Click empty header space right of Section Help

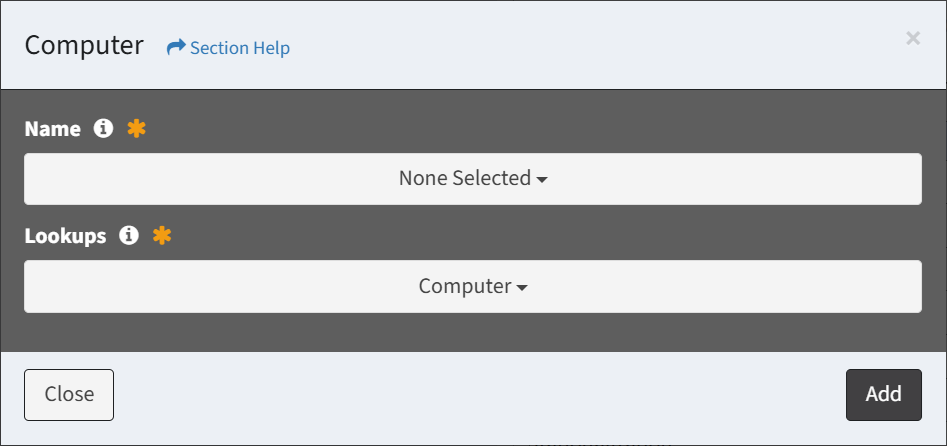pos(600,47)
